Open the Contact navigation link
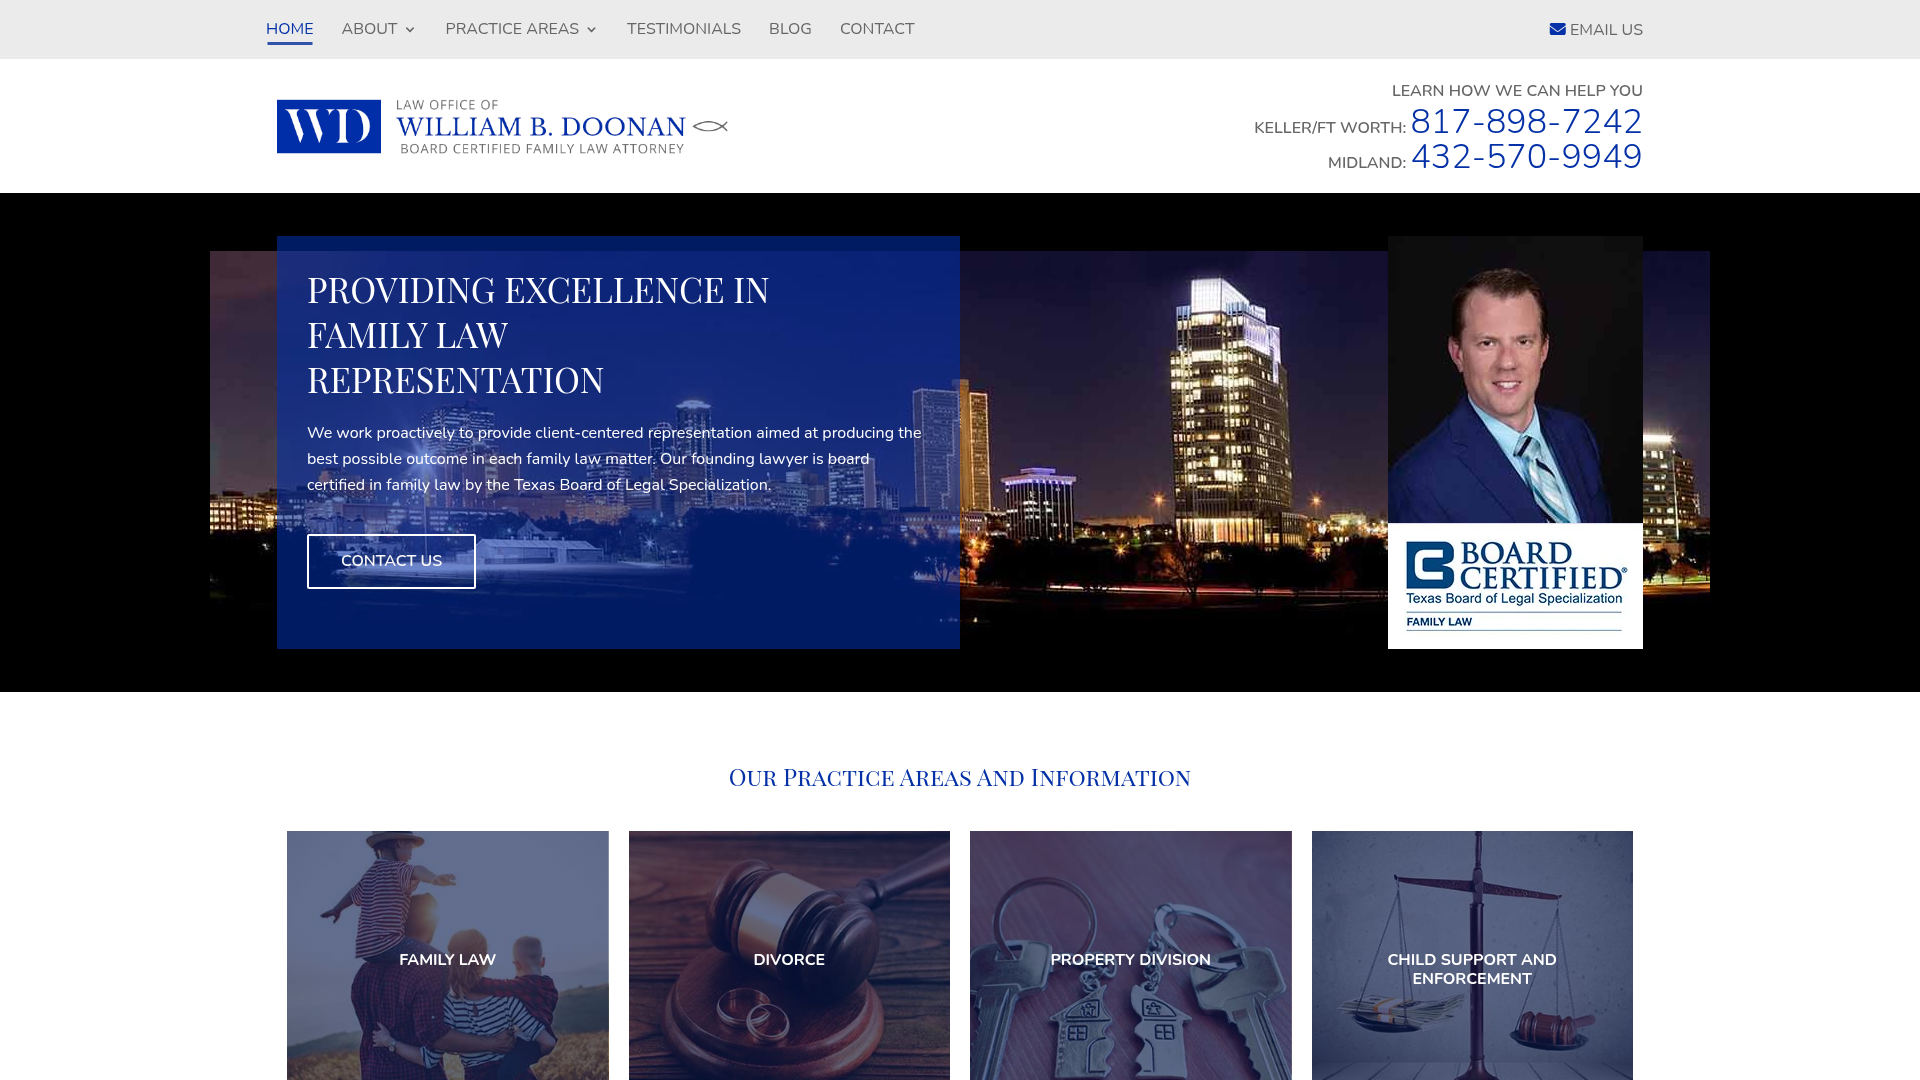 876,29
